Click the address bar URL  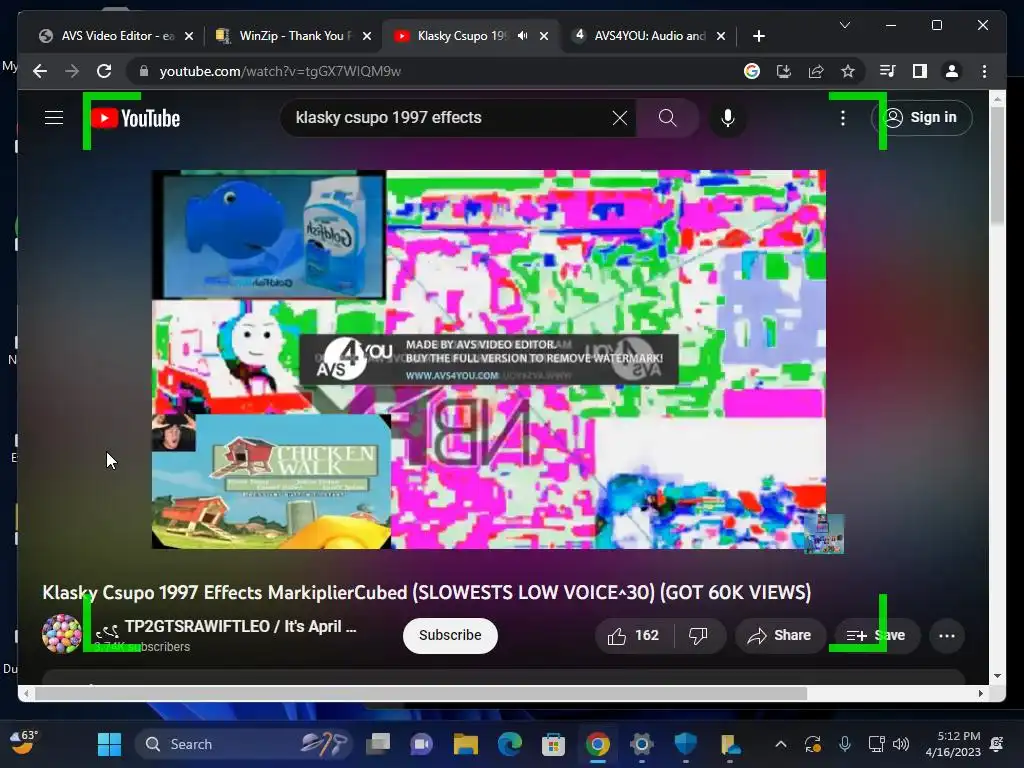[x=280, y=71]
